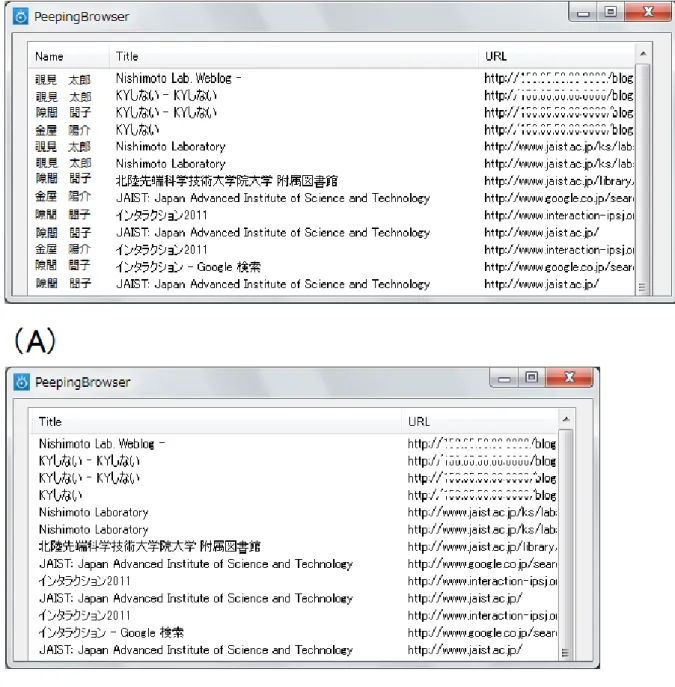Minimize the two-column PeepingBrowser window
This screenshot has width=675, height=687.
point(504,379)
